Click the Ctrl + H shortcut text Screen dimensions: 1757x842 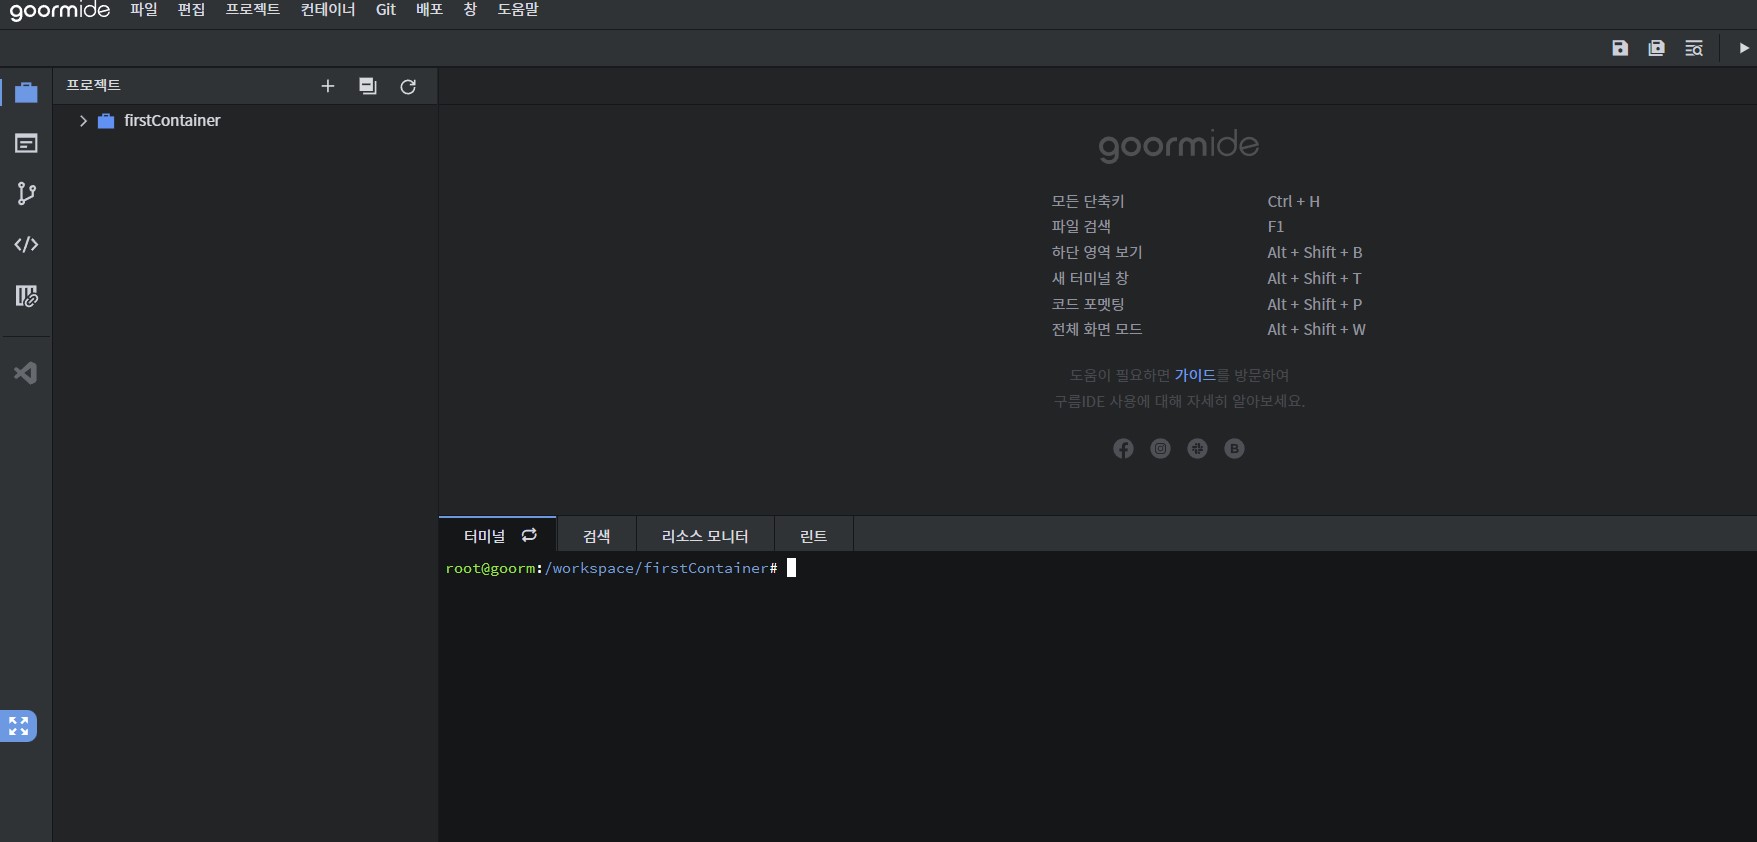pos(1294,201)
